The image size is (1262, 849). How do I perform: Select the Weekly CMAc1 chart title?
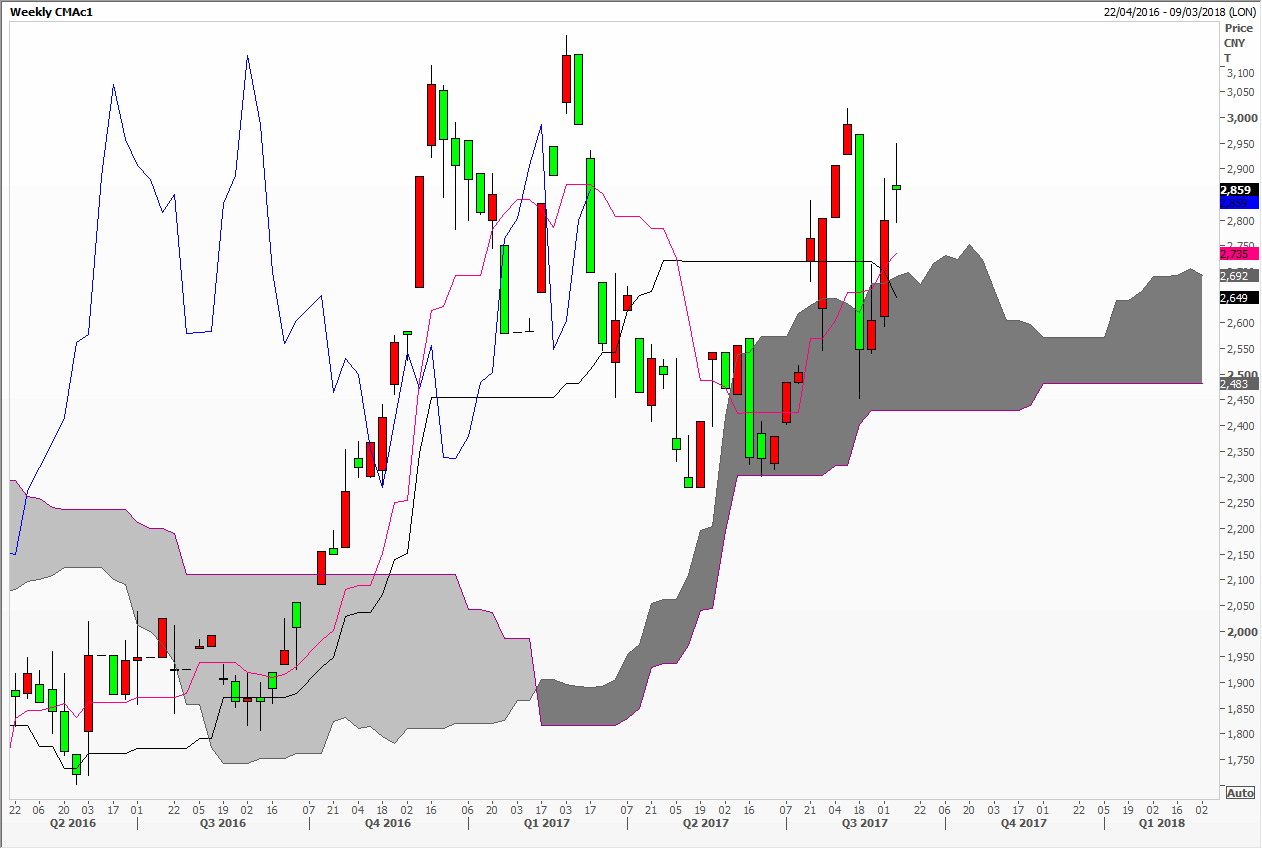pos(52,12)
